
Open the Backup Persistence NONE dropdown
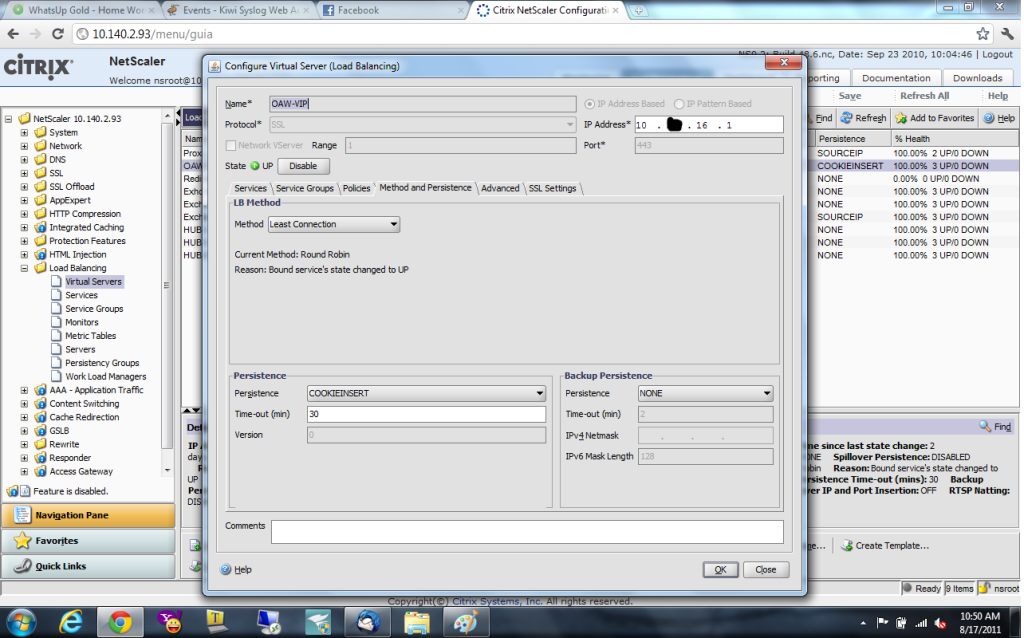(x=705, y=393)
